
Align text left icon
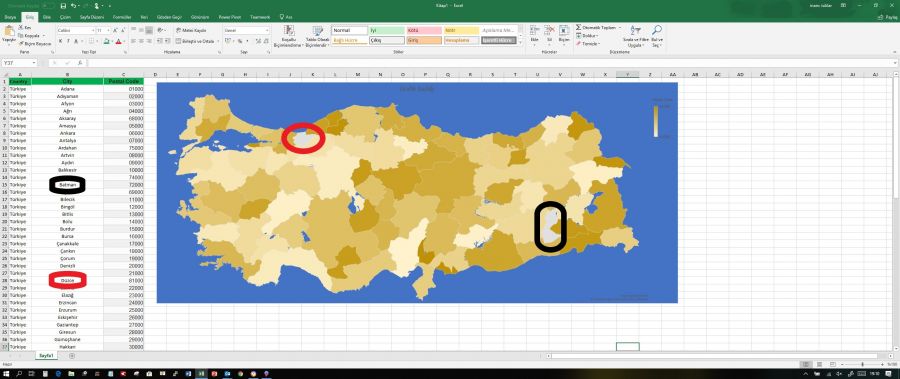133,41
